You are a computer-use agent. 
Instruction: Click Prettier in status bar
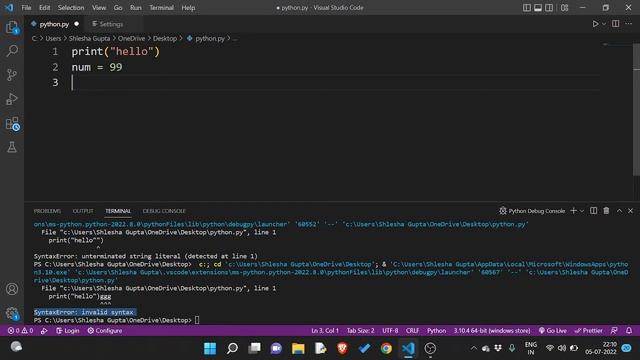[589, 331]
